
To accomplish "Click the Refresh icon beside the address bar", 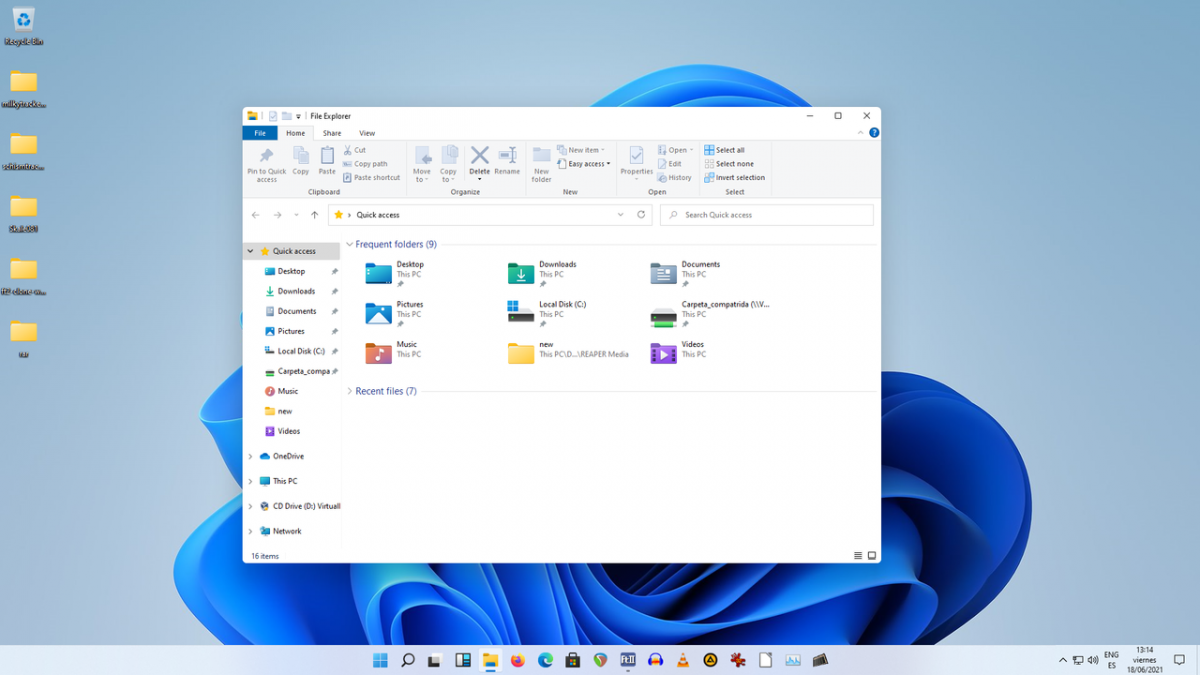I will tap(641, 215).
